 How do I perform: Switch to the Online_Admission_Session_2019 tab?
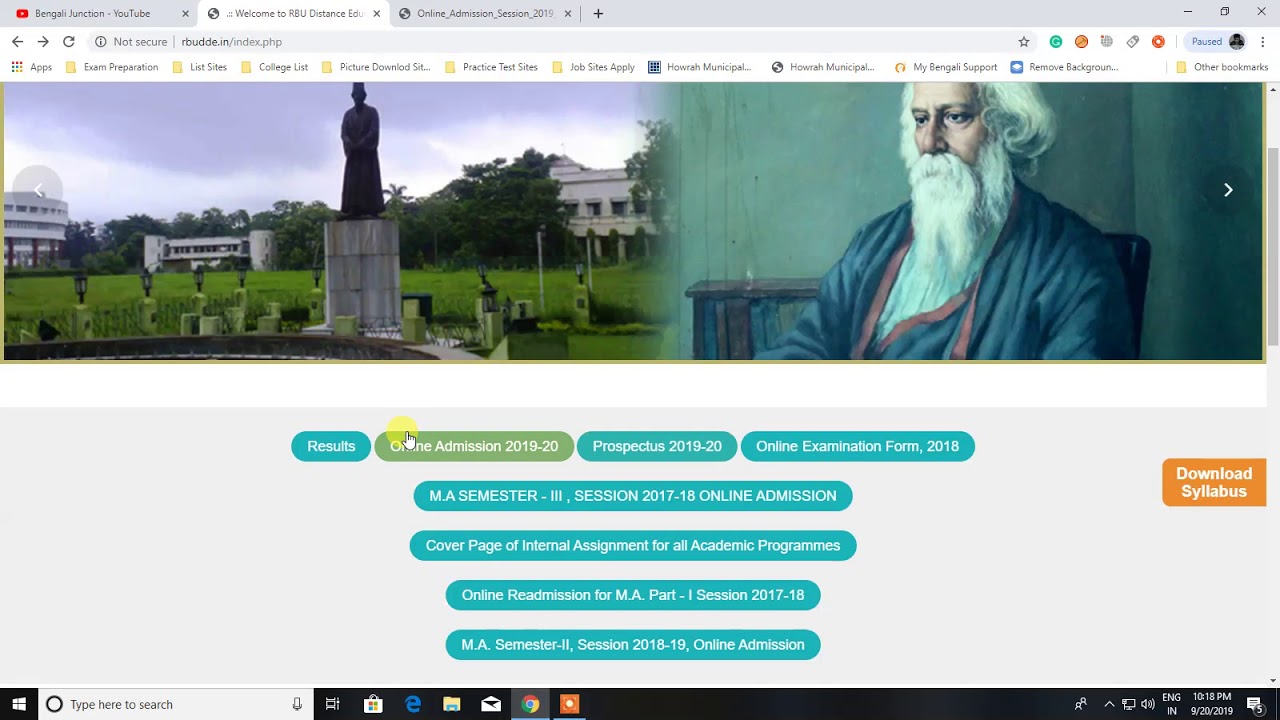485,14
